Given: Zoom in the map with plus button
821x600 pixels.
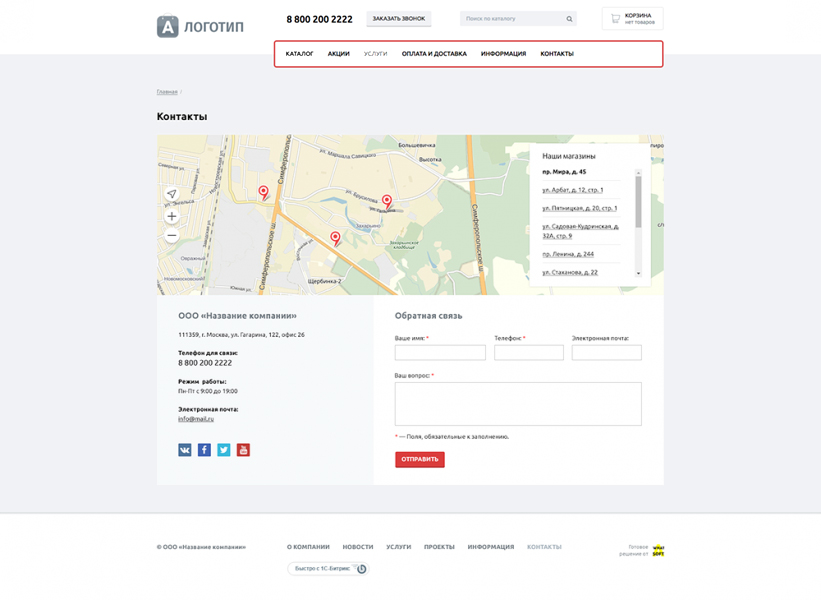Looking at the screenshot, I should coord(172,216).
